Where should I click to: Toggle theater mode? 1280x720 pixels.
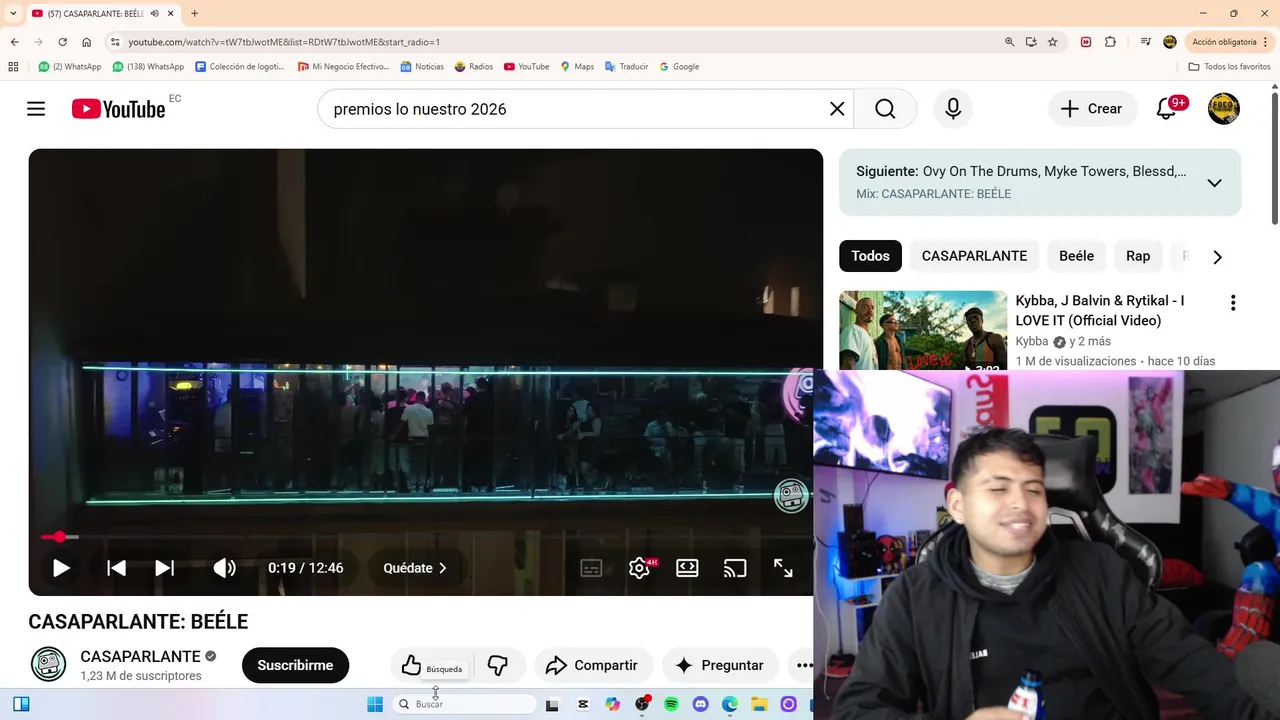(x=687, y=568)
